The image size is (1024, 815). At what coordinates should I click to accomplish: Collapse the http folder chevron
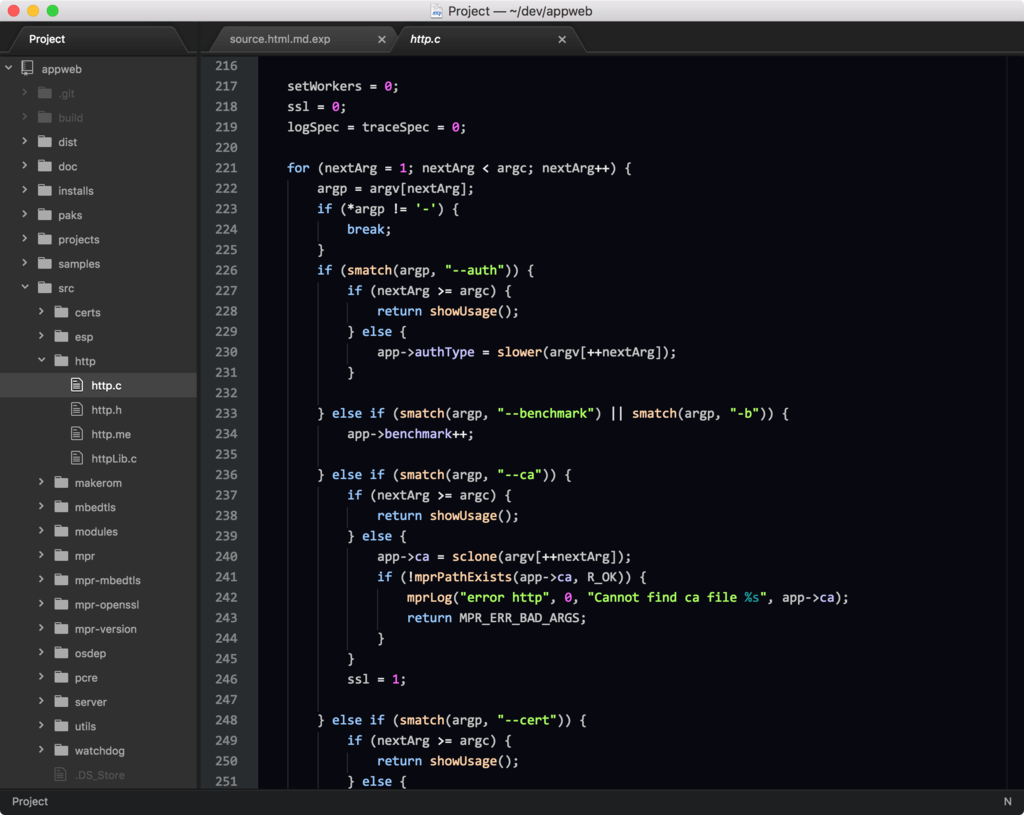coord(42,361)
